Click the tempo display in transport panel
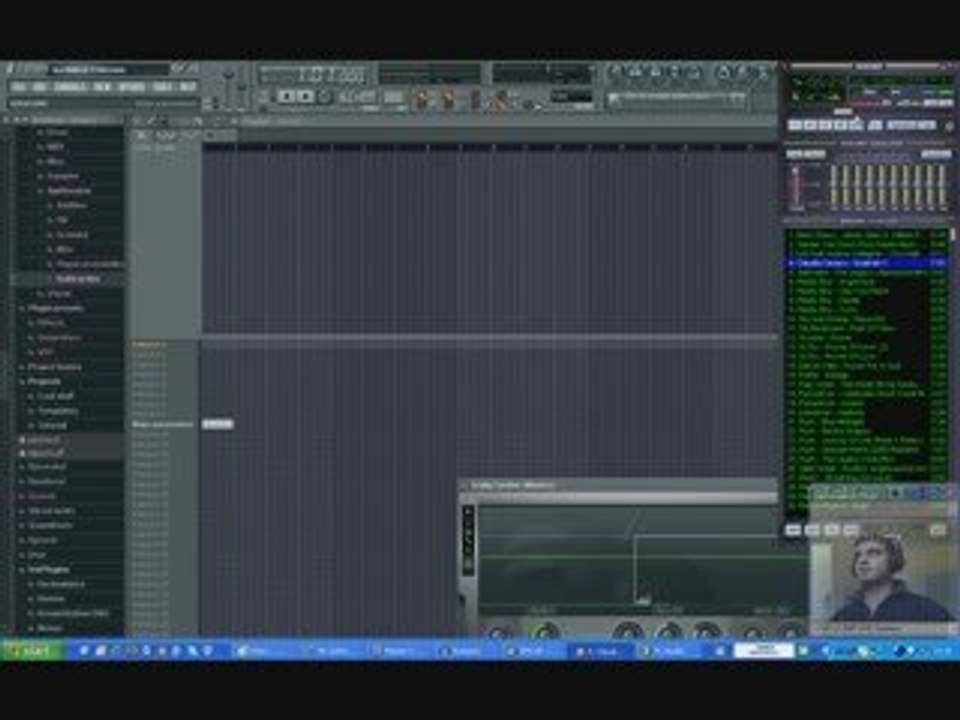960x720 pixels. click(357, 97)
